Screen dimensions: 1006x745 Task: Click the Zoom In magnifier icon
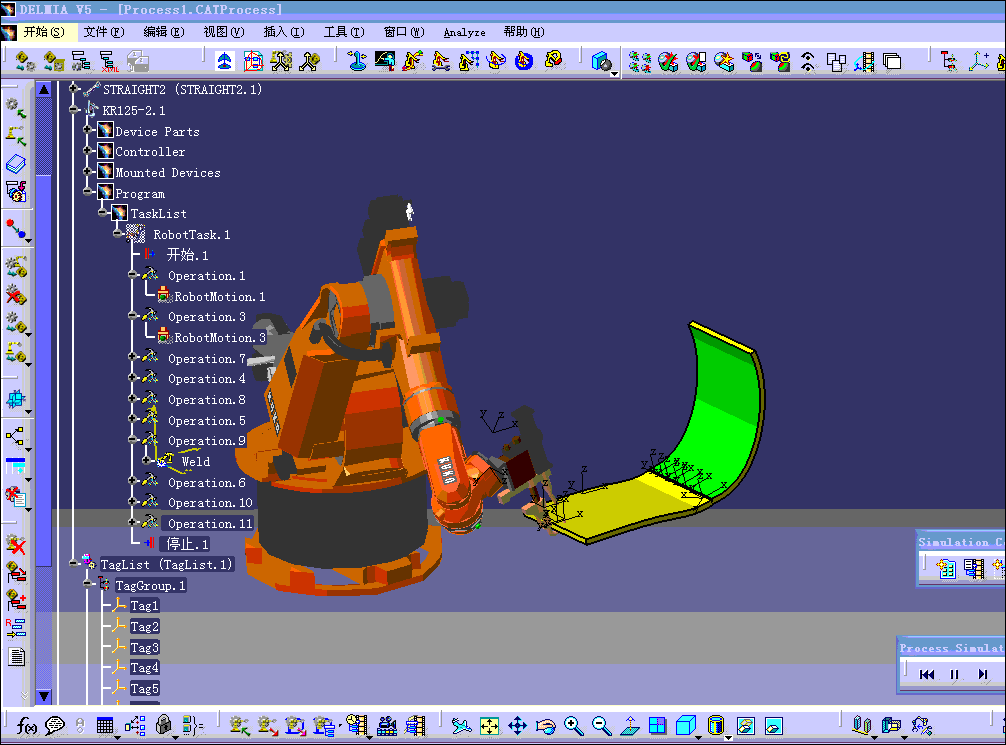click(573, 726)
